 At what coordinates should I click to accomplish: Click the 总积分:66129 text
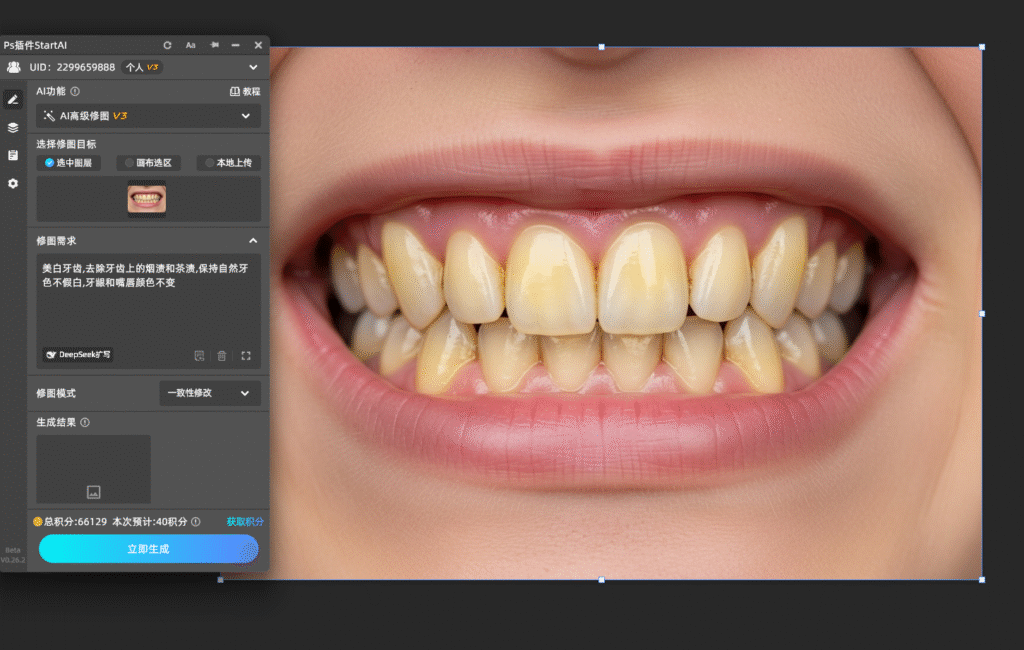(75, 522)
